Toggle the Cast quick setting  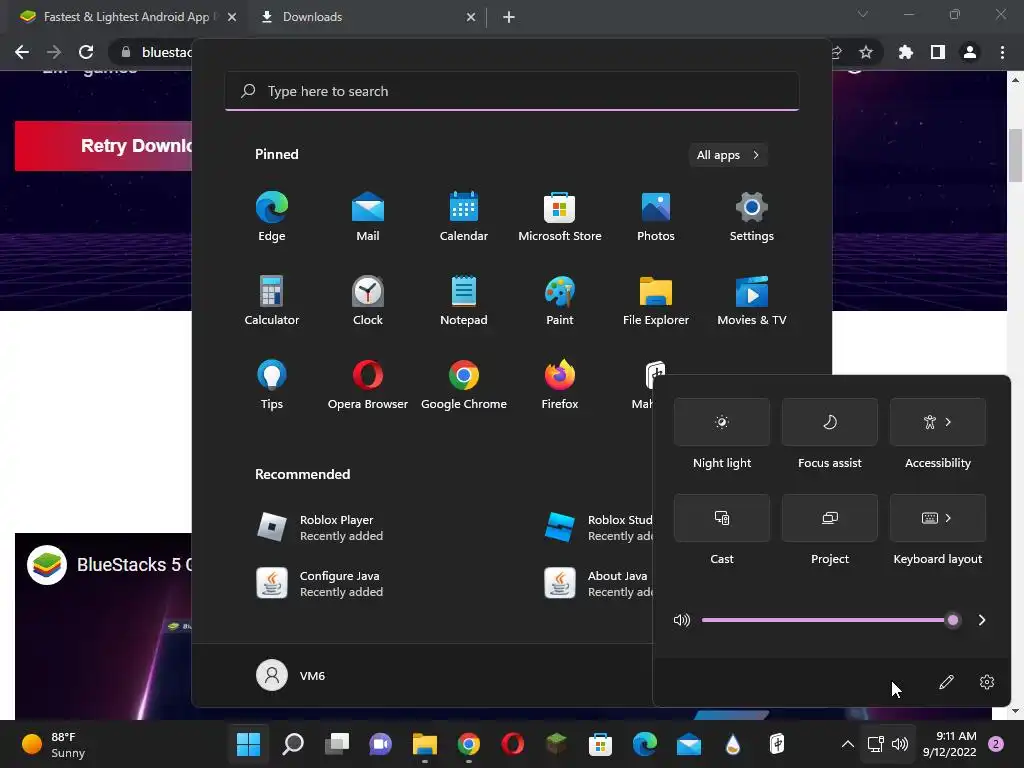(722, 518)
